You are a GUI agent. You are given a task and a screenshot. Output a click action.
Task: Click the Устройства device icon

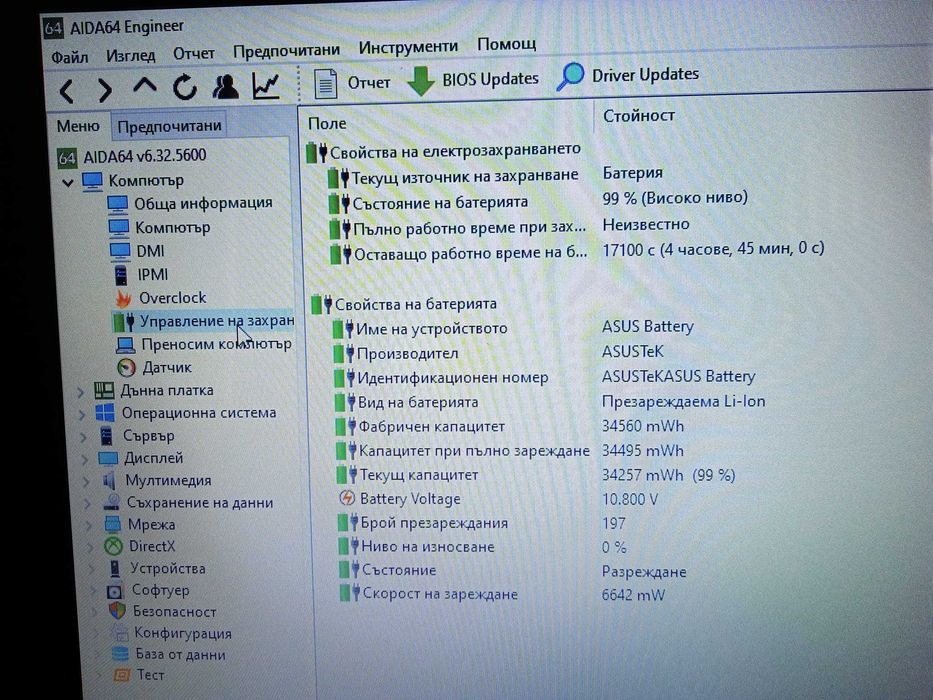click(115, 568)
